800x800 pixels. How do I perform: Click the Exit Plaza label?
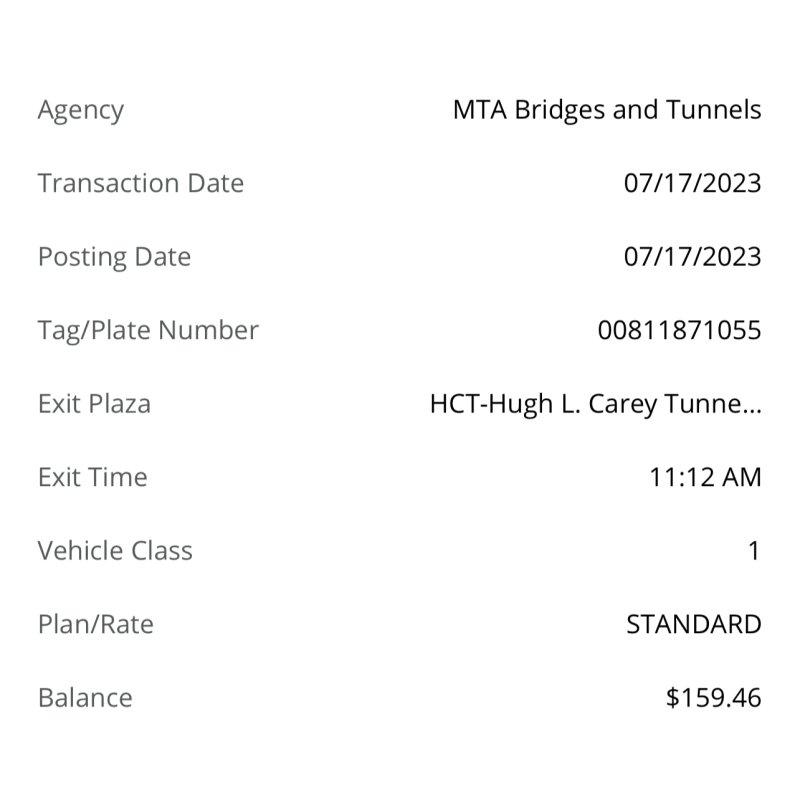coord(94,404)
